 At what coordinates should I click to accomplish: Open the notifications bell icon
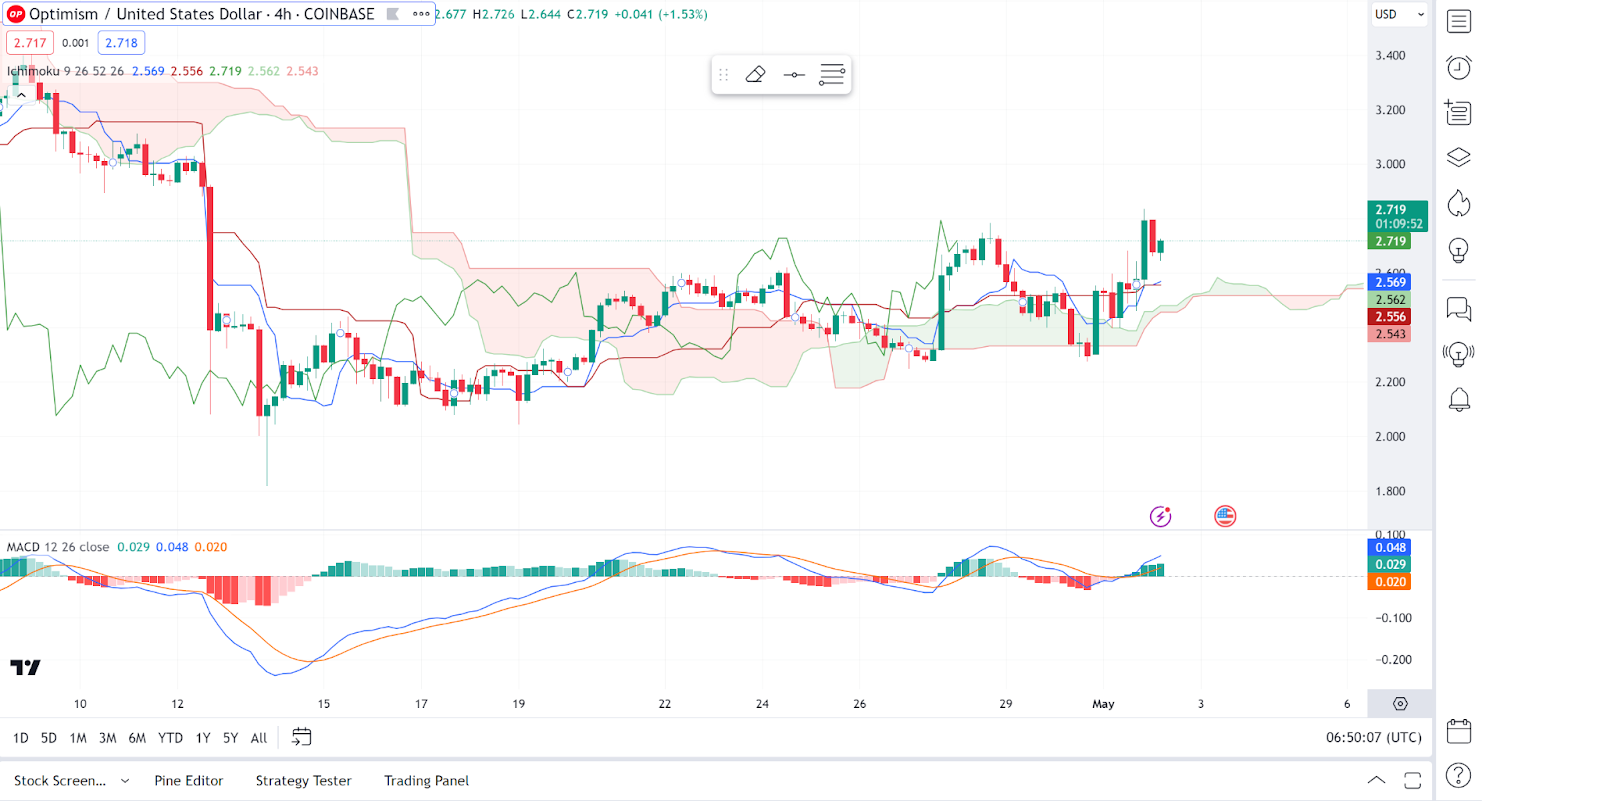1459,400
